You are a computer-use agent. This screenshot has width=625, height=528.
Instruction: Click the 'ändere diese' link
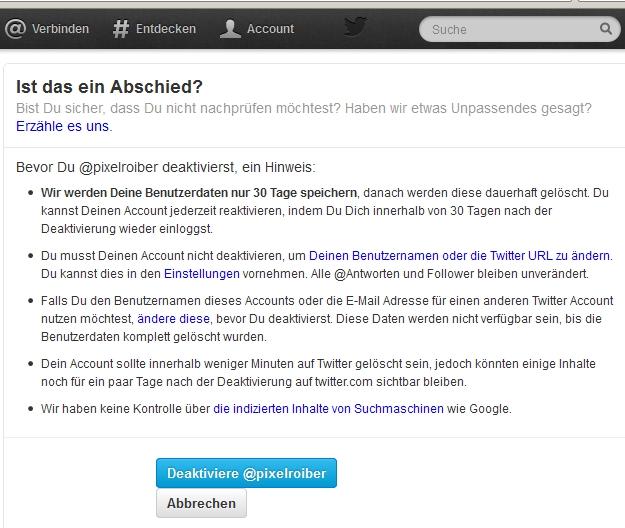click(x=173, y=318)
